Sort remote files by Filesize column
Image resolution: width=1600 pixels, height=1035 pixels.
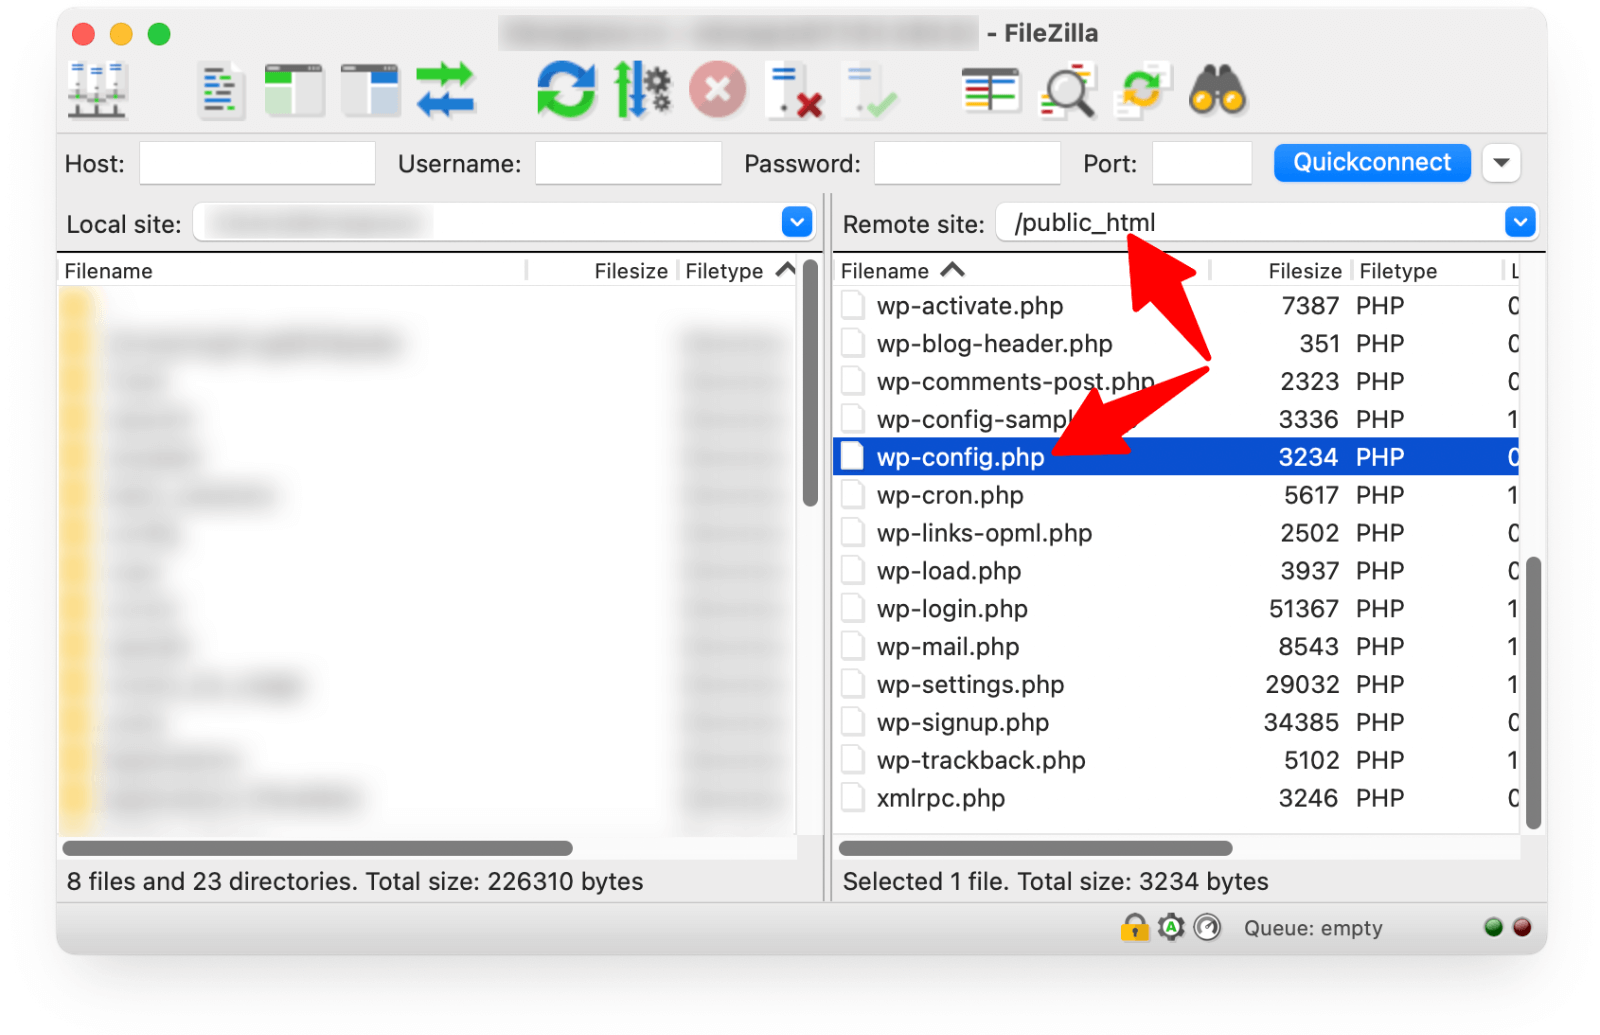point(1303,271)
